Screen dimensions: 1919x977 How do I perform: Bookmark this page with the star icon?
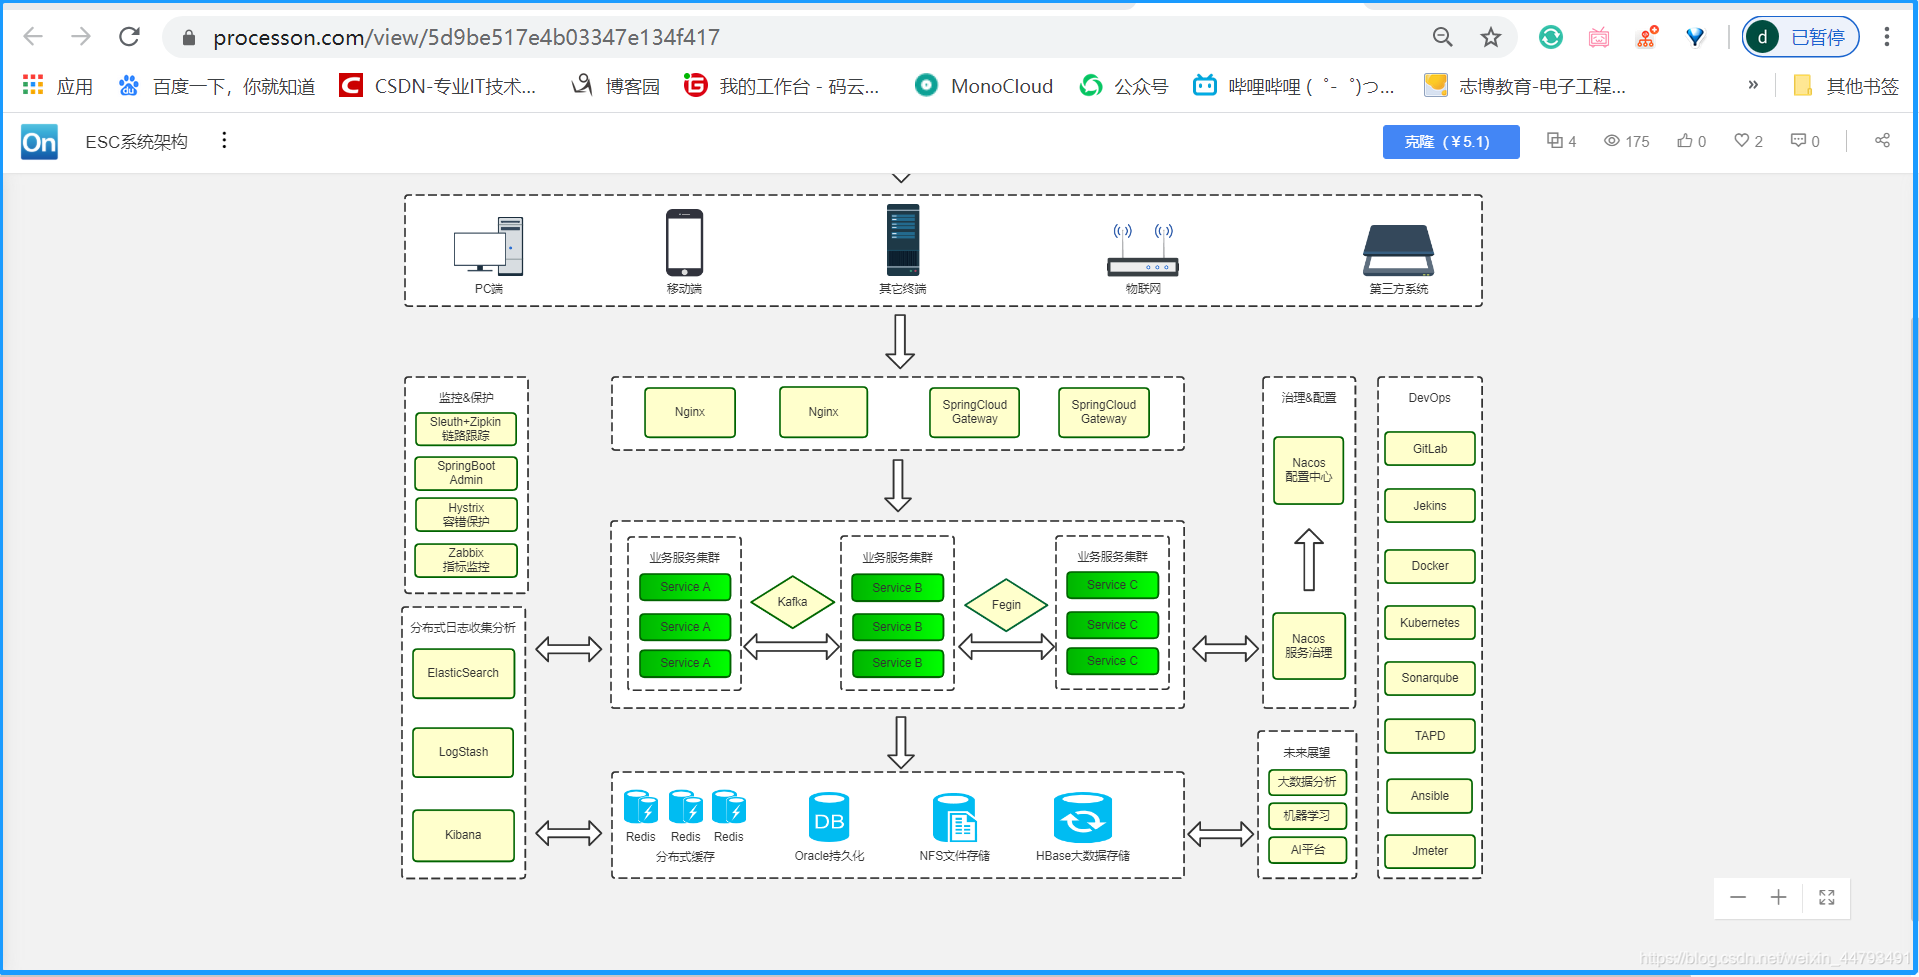[x=1490, y=37]
